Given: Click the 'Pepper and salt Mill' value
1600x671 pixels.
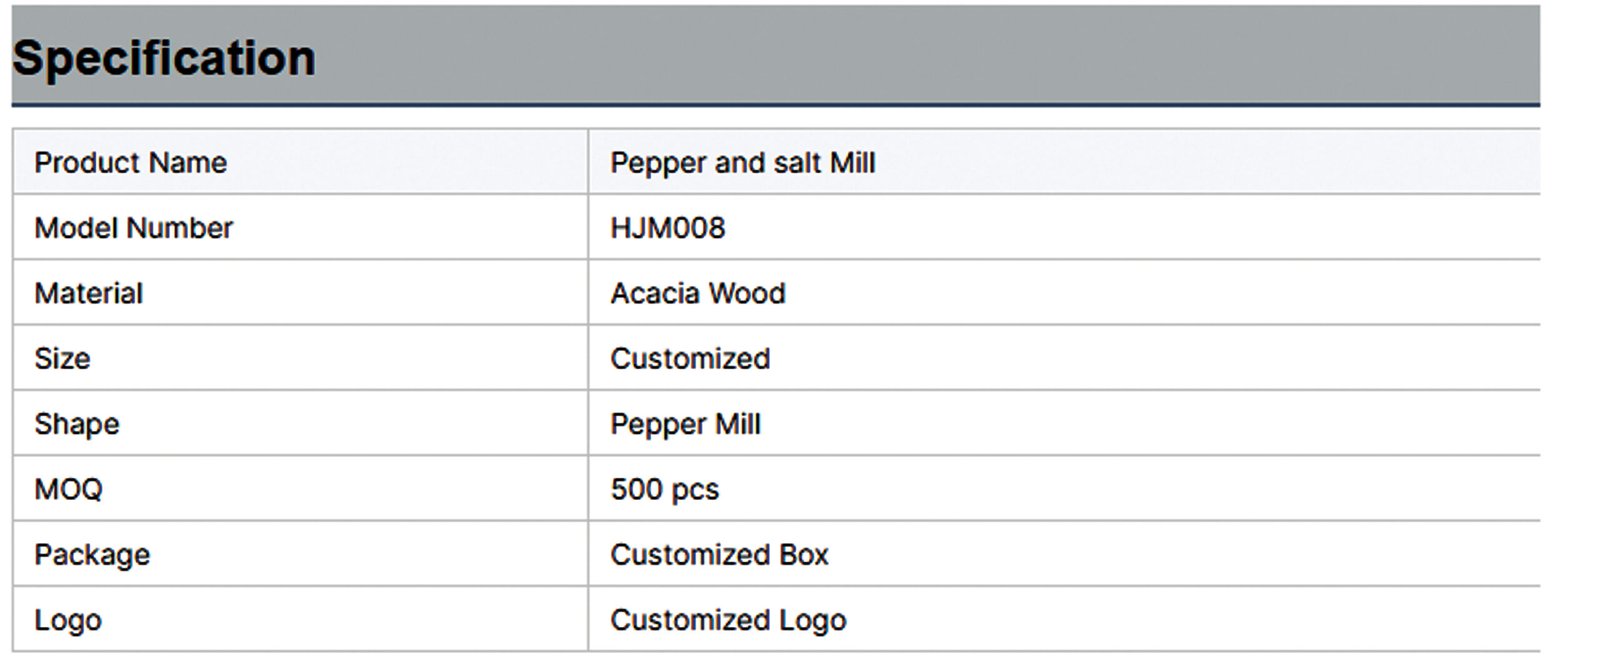Looking at the screenshot, I should click(742, 163).
